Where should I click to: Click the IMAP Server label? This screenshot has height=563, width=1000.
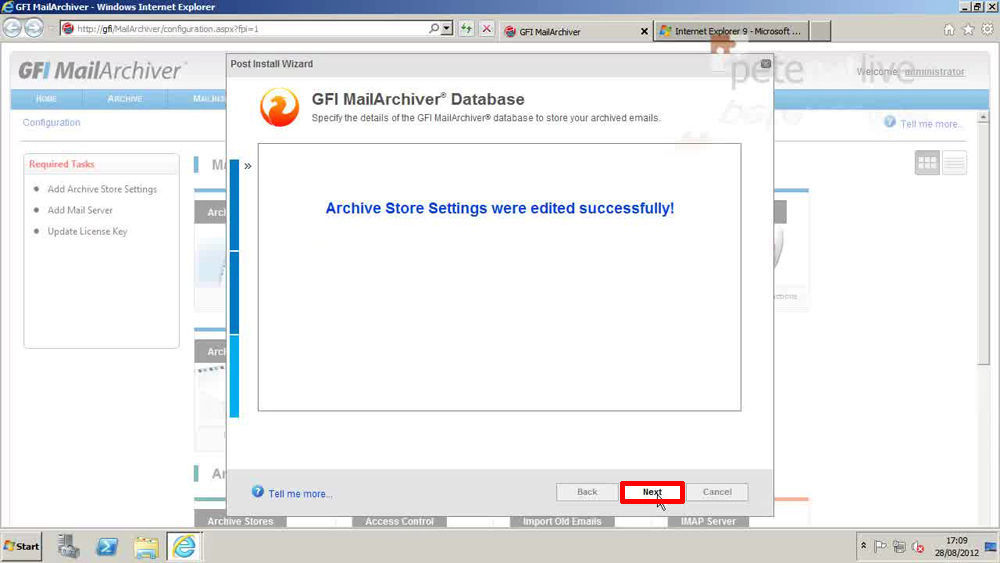pyautogui.click(x=708, y=522)
